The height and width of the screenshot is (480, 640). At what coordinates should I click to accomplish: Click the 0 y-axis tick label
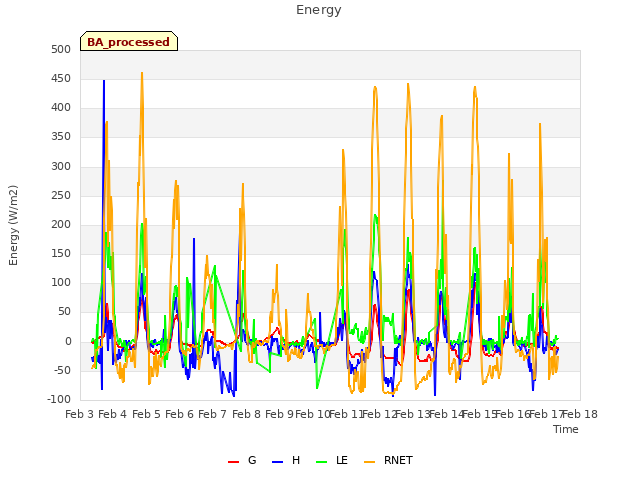tap(68, 341)
